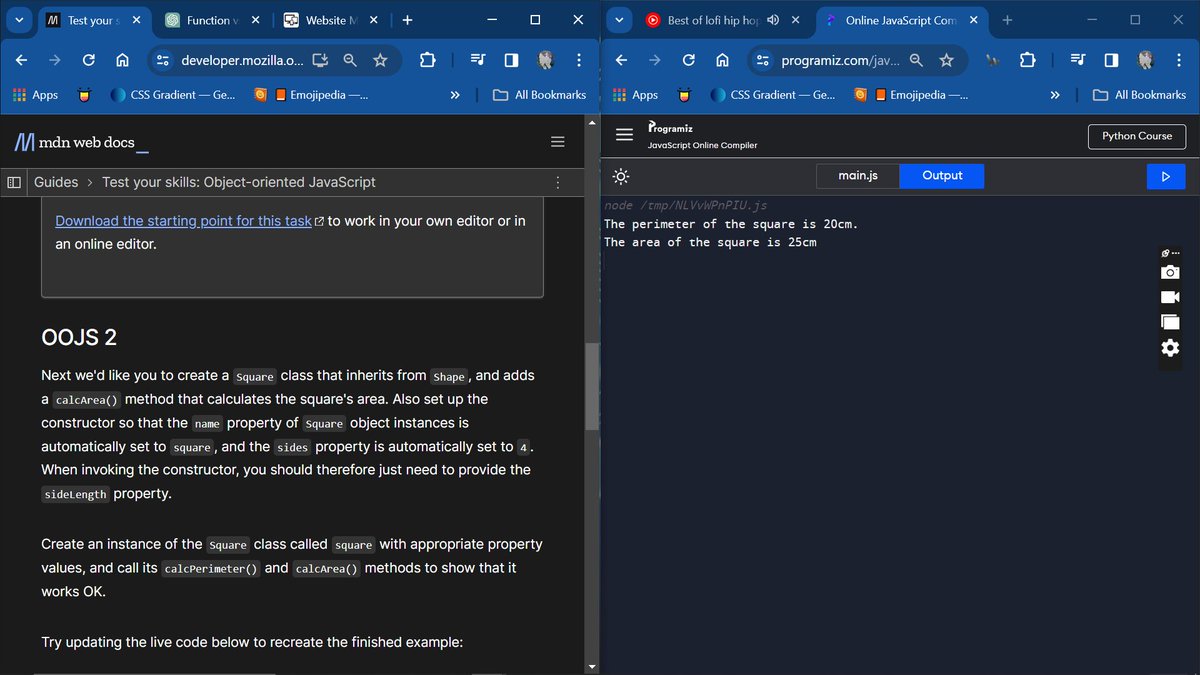Screen dimensions: 1200x675
Task: Open CSS Gradient bookmark in right window
Action: [x=773, y=95]
